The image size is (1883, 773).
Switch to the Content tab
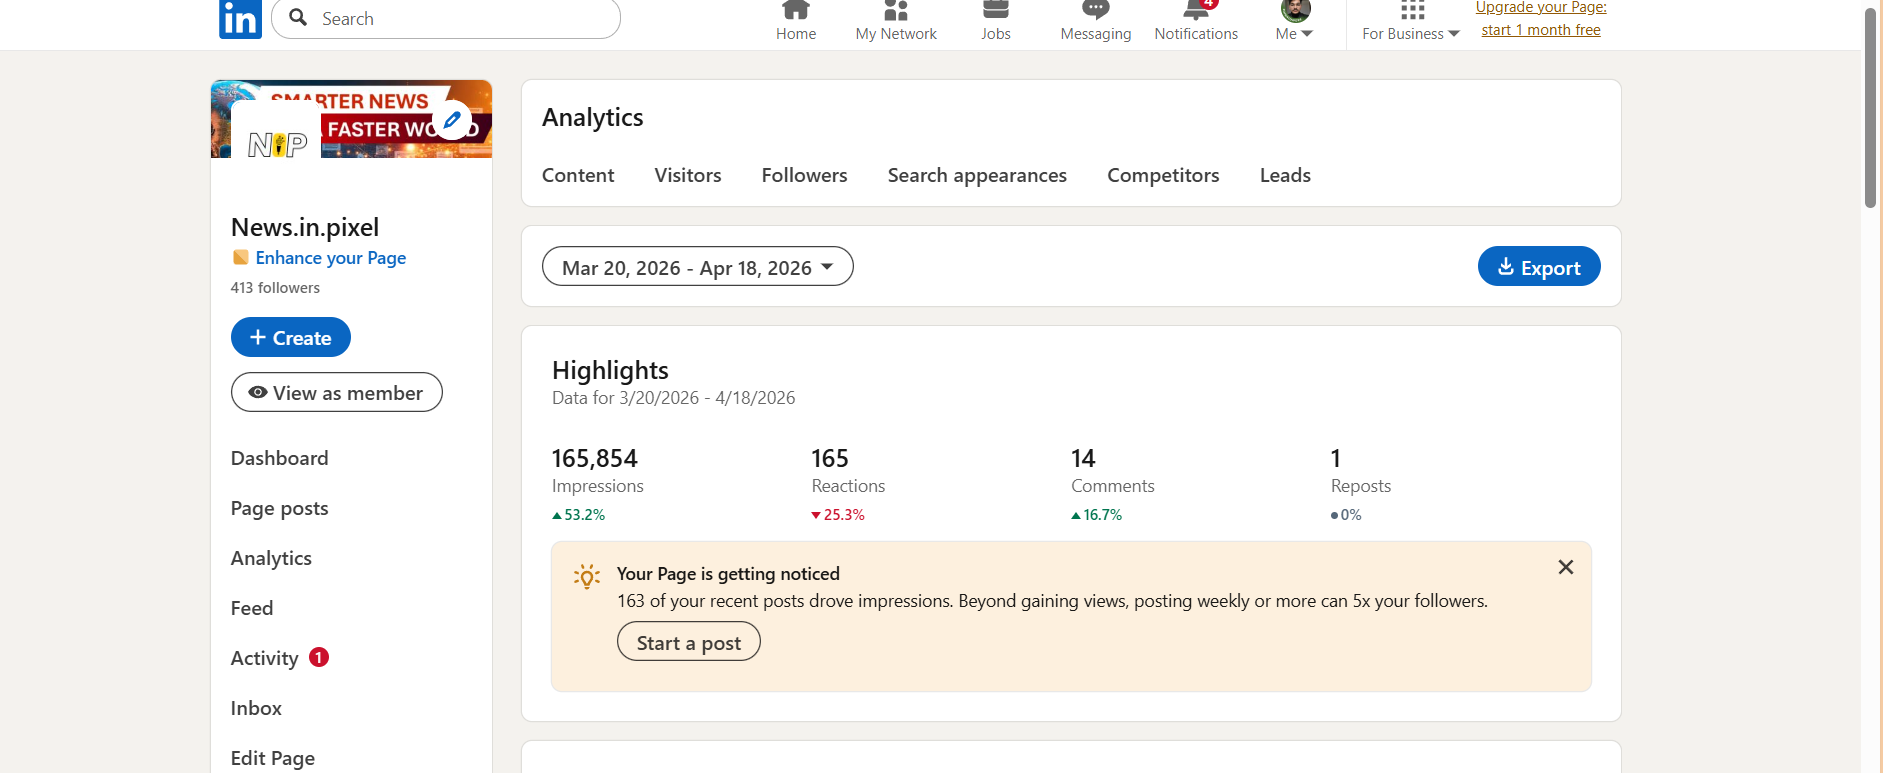pos(578,175)
